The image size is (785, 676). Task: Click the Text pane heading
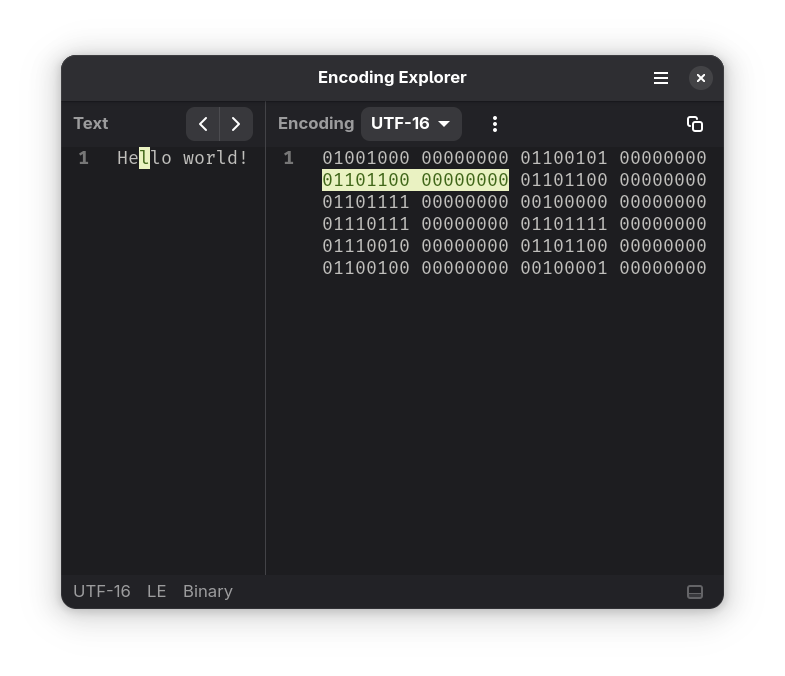coord(91,124)
